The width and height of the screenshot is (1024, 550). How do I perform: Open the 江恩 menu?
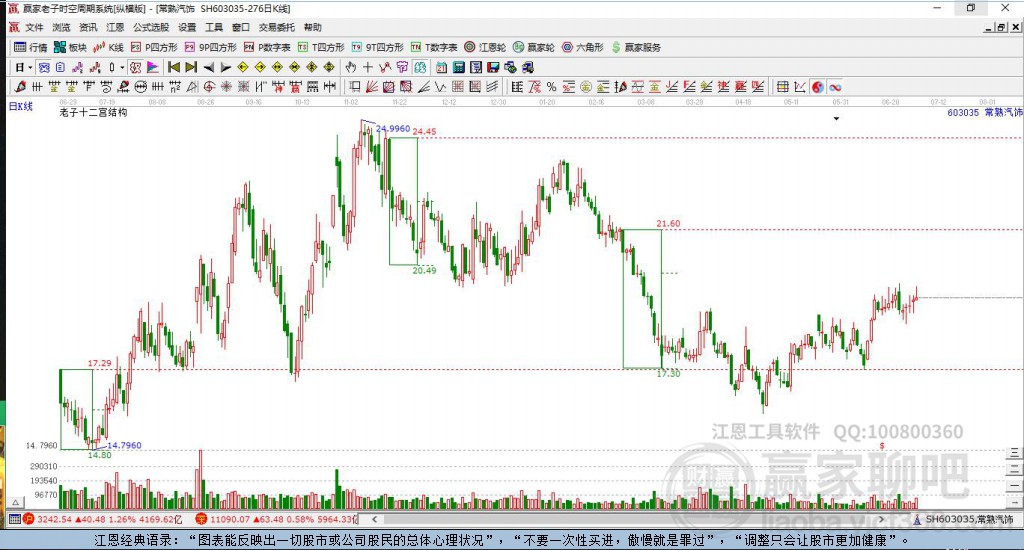pyautogui.click(x=115, y=27)
